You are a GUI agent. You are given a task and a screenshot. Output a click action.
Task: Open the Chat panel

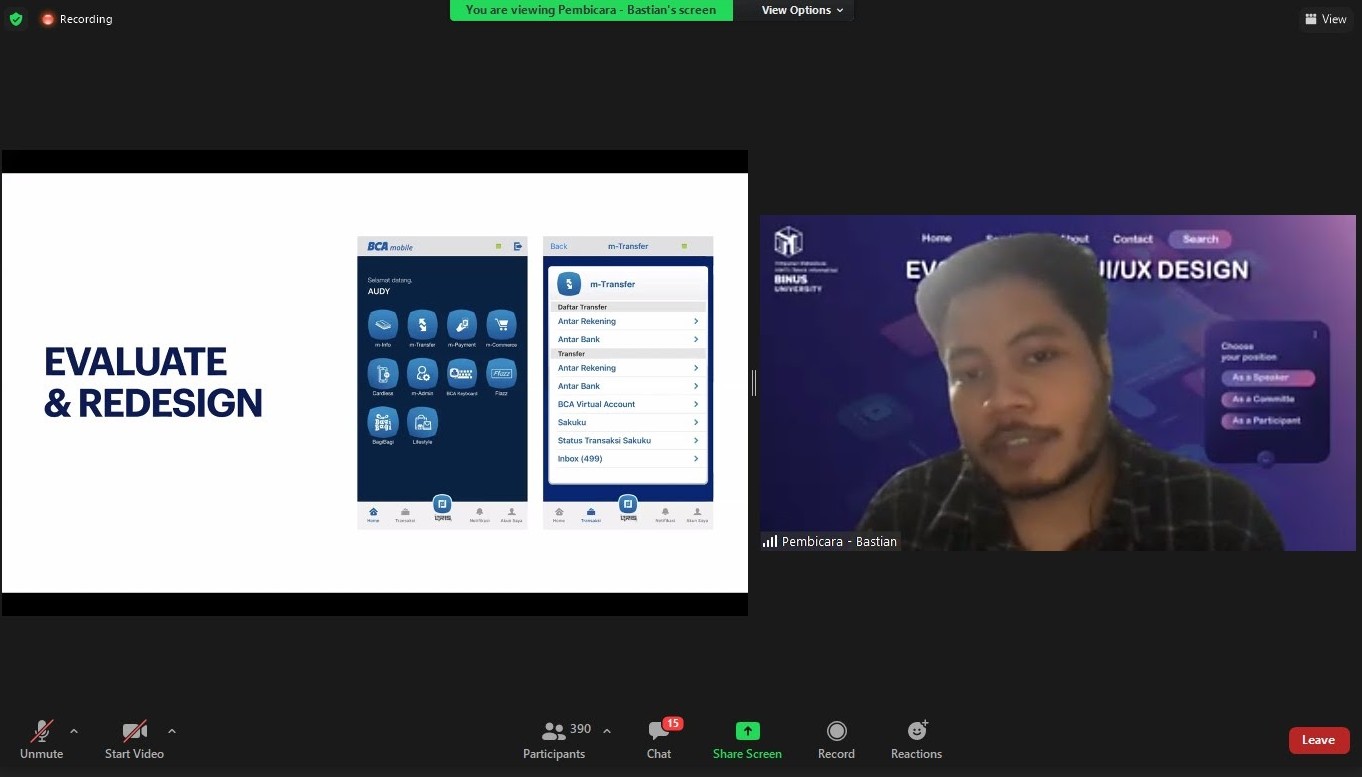click(x=659, y=740)
